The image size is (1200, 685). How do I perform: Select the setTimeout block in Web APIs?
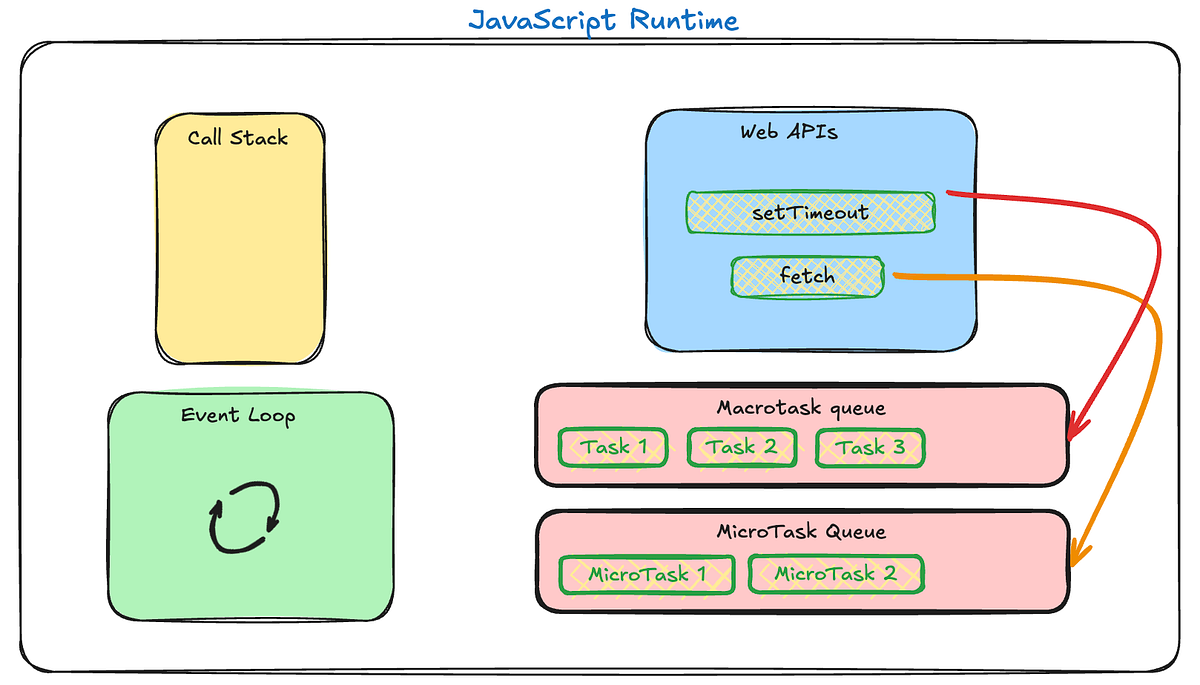810,212
